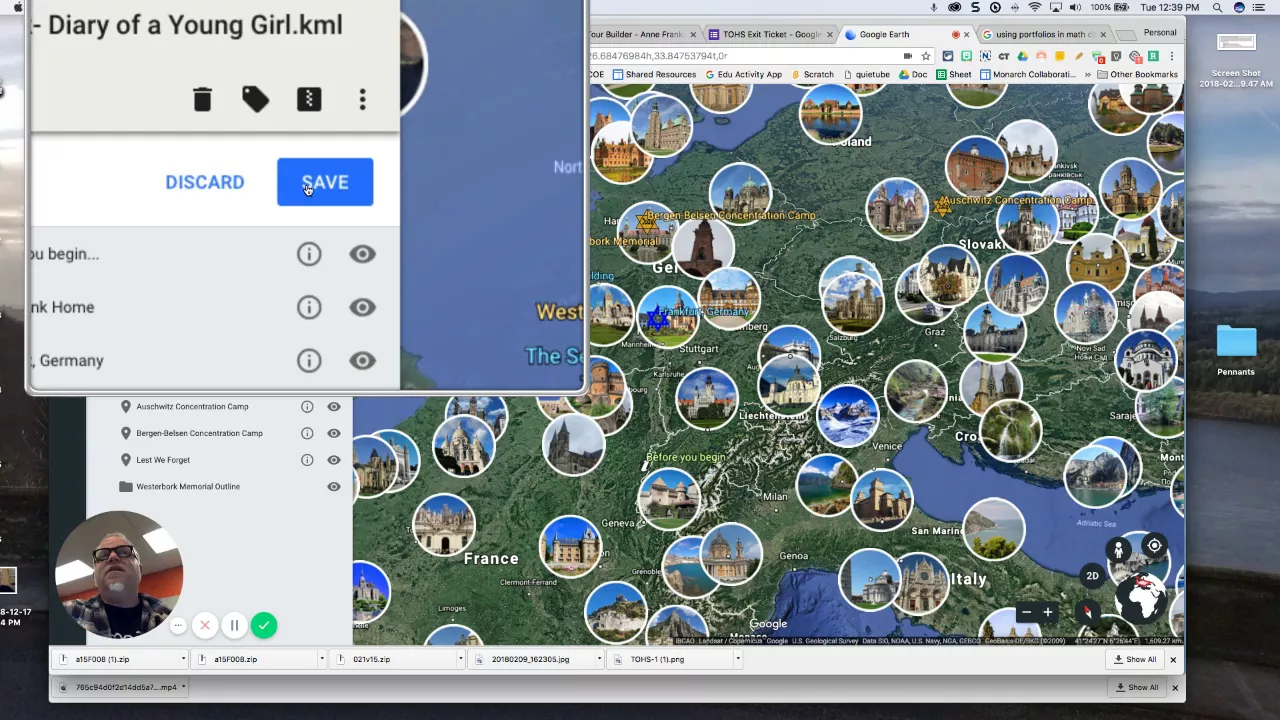Viewport: 1280px width, 720px height.
Task: Finish recording with green checkmark
Action: tap(264, 626)
